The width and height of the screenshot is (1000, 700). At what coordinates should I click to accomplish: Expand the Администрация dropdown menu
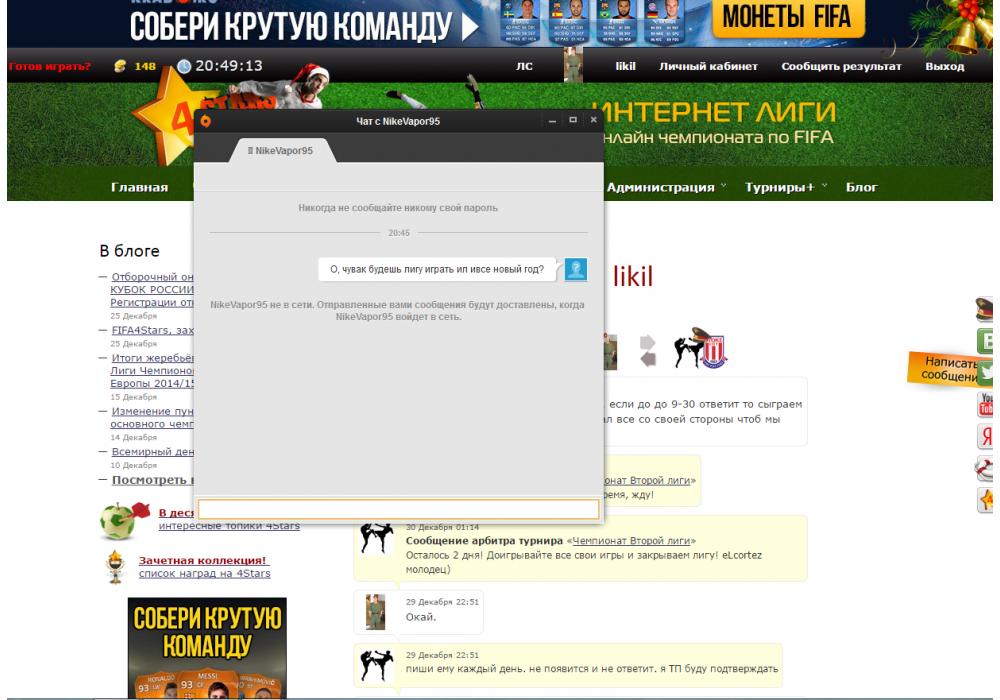666,187
